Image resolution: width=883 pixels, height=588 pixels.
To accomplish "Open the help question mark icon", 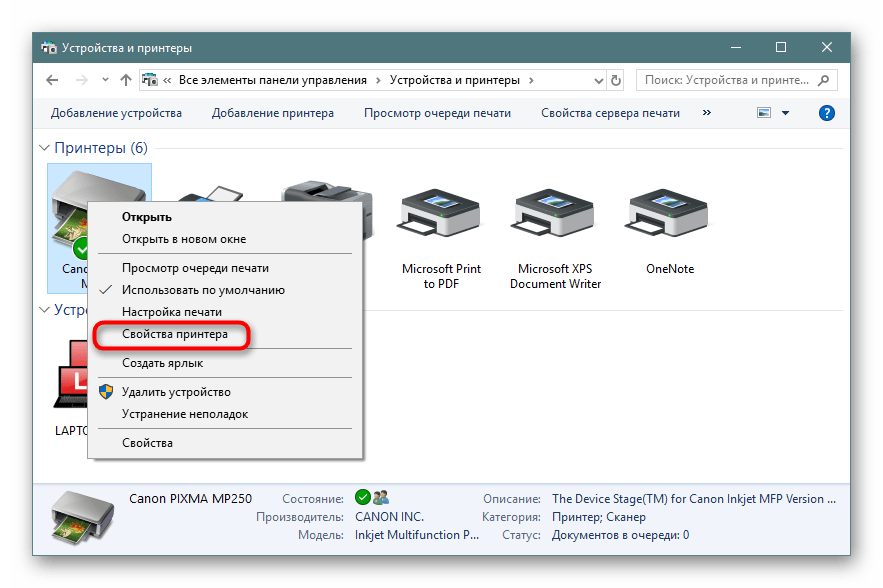I will [x=826, y=113].
